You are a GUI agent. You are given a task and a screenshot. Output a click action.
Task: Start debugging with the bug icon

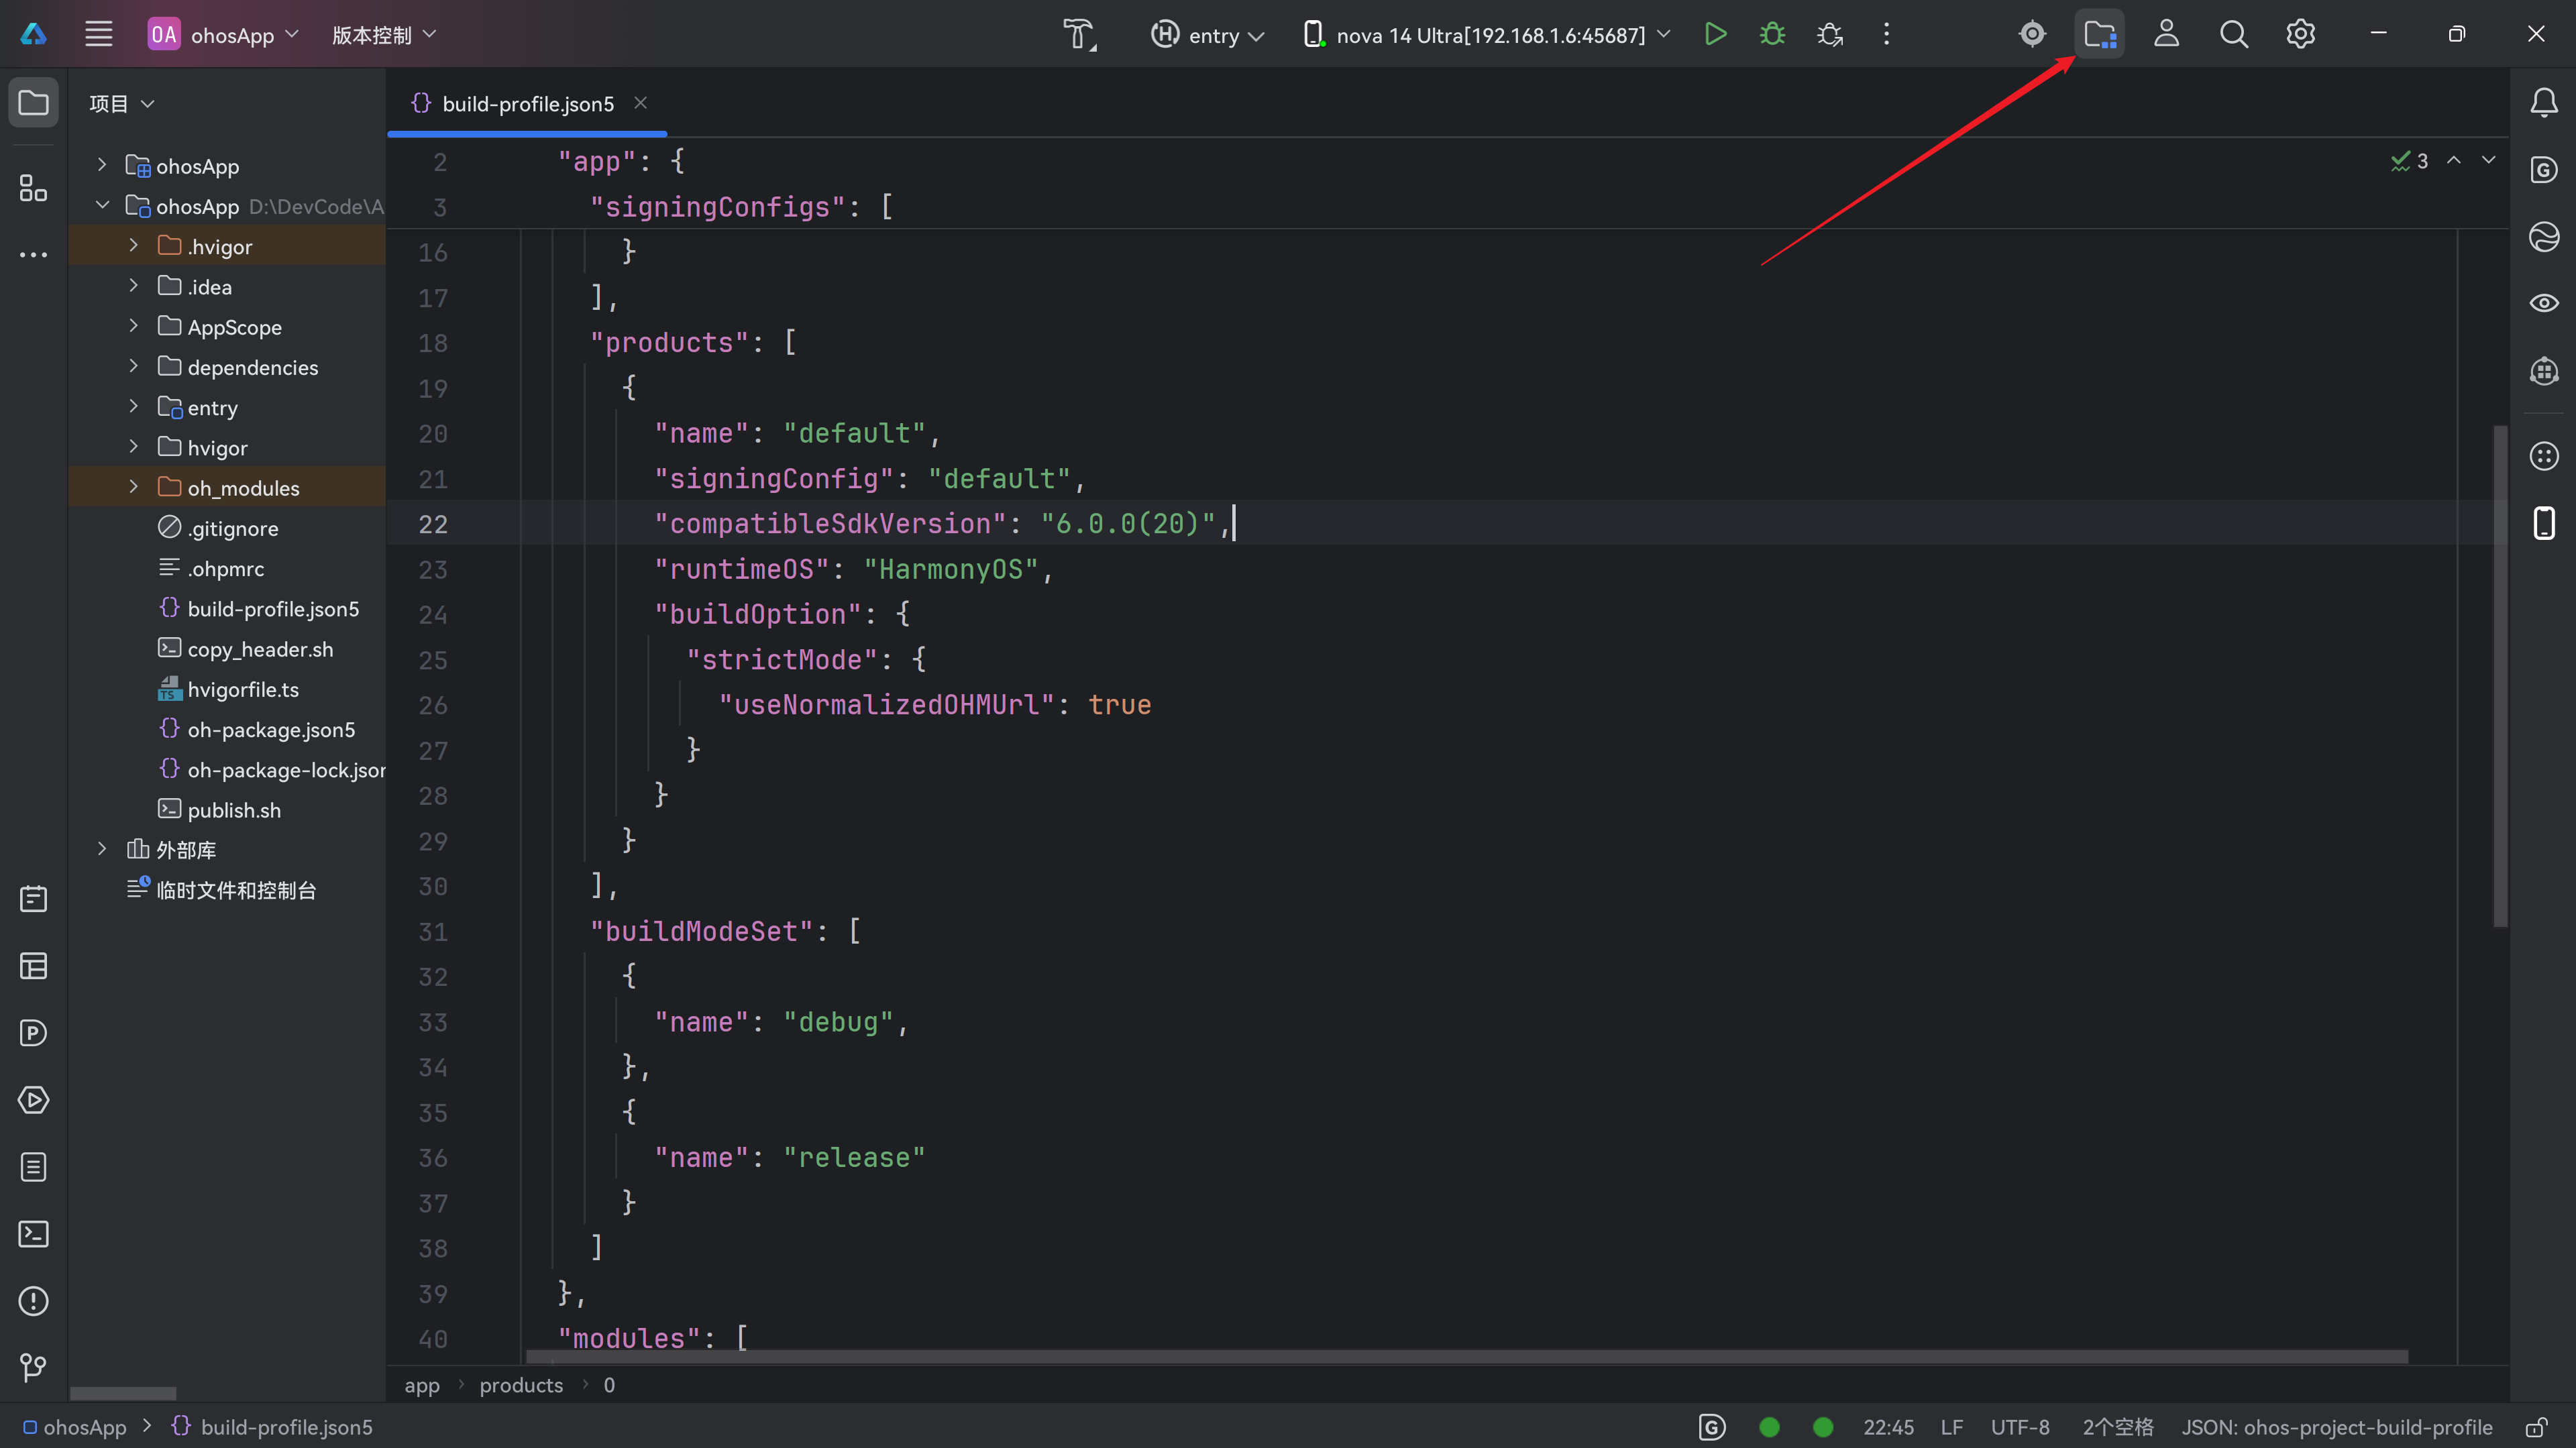point(1772,35)
